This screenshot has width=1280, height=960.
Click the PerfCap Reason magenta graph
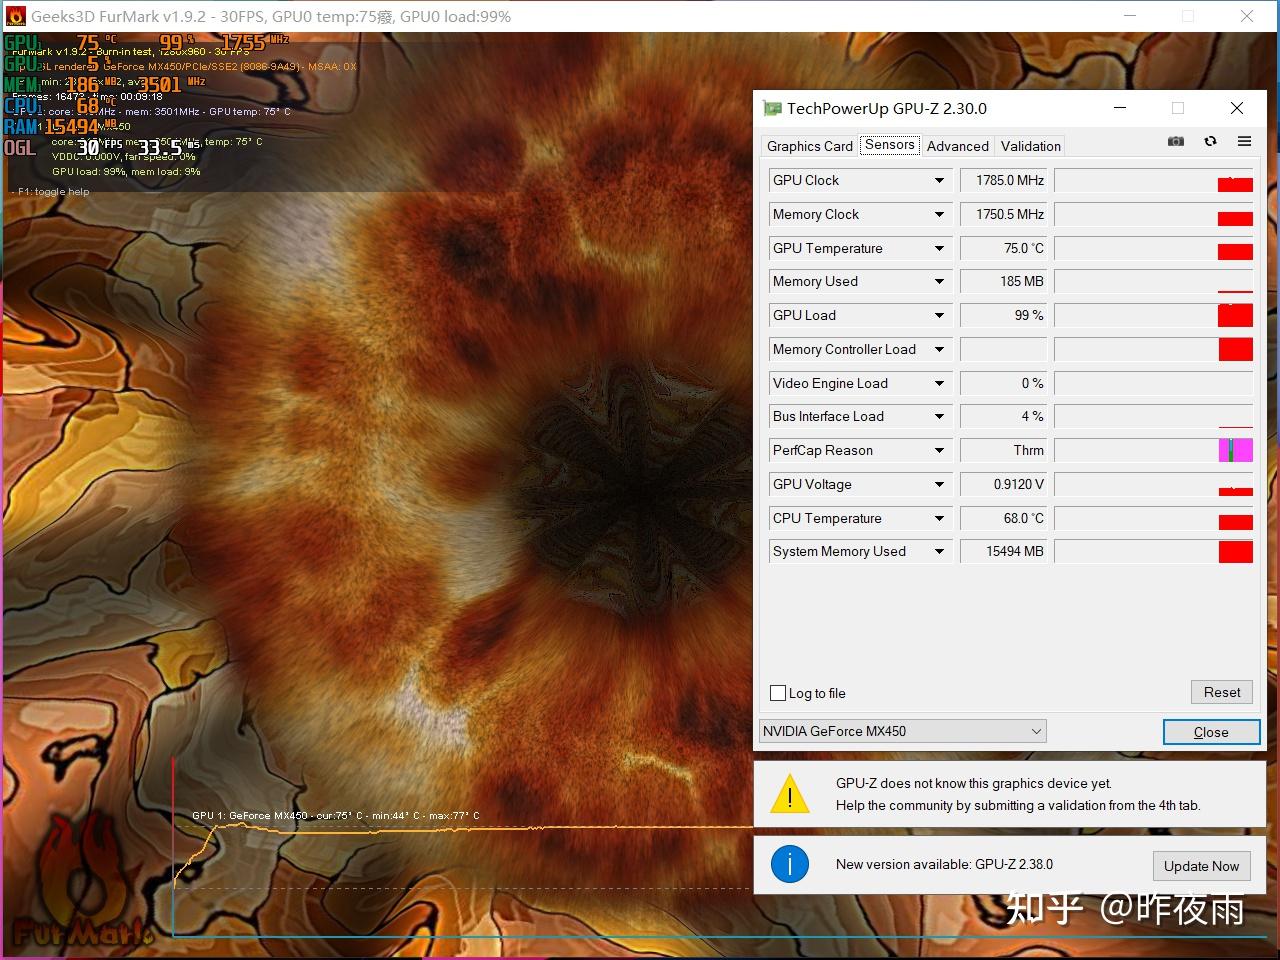(x=1154, y=450)
